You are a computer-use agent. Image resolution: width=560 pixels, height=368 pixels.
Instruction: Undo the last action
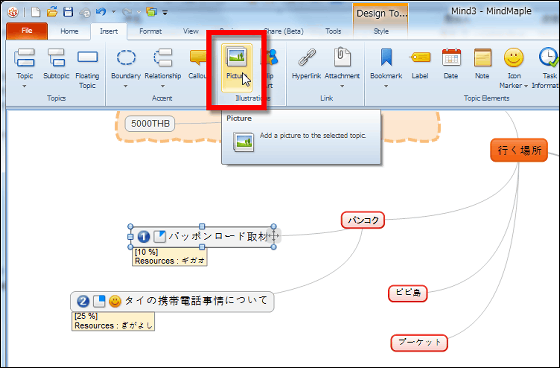(x=101, y=12)
